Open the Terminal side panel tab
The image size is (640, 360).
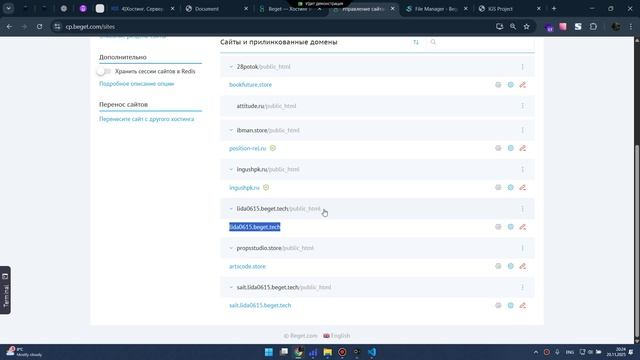[x=5, y=290]
